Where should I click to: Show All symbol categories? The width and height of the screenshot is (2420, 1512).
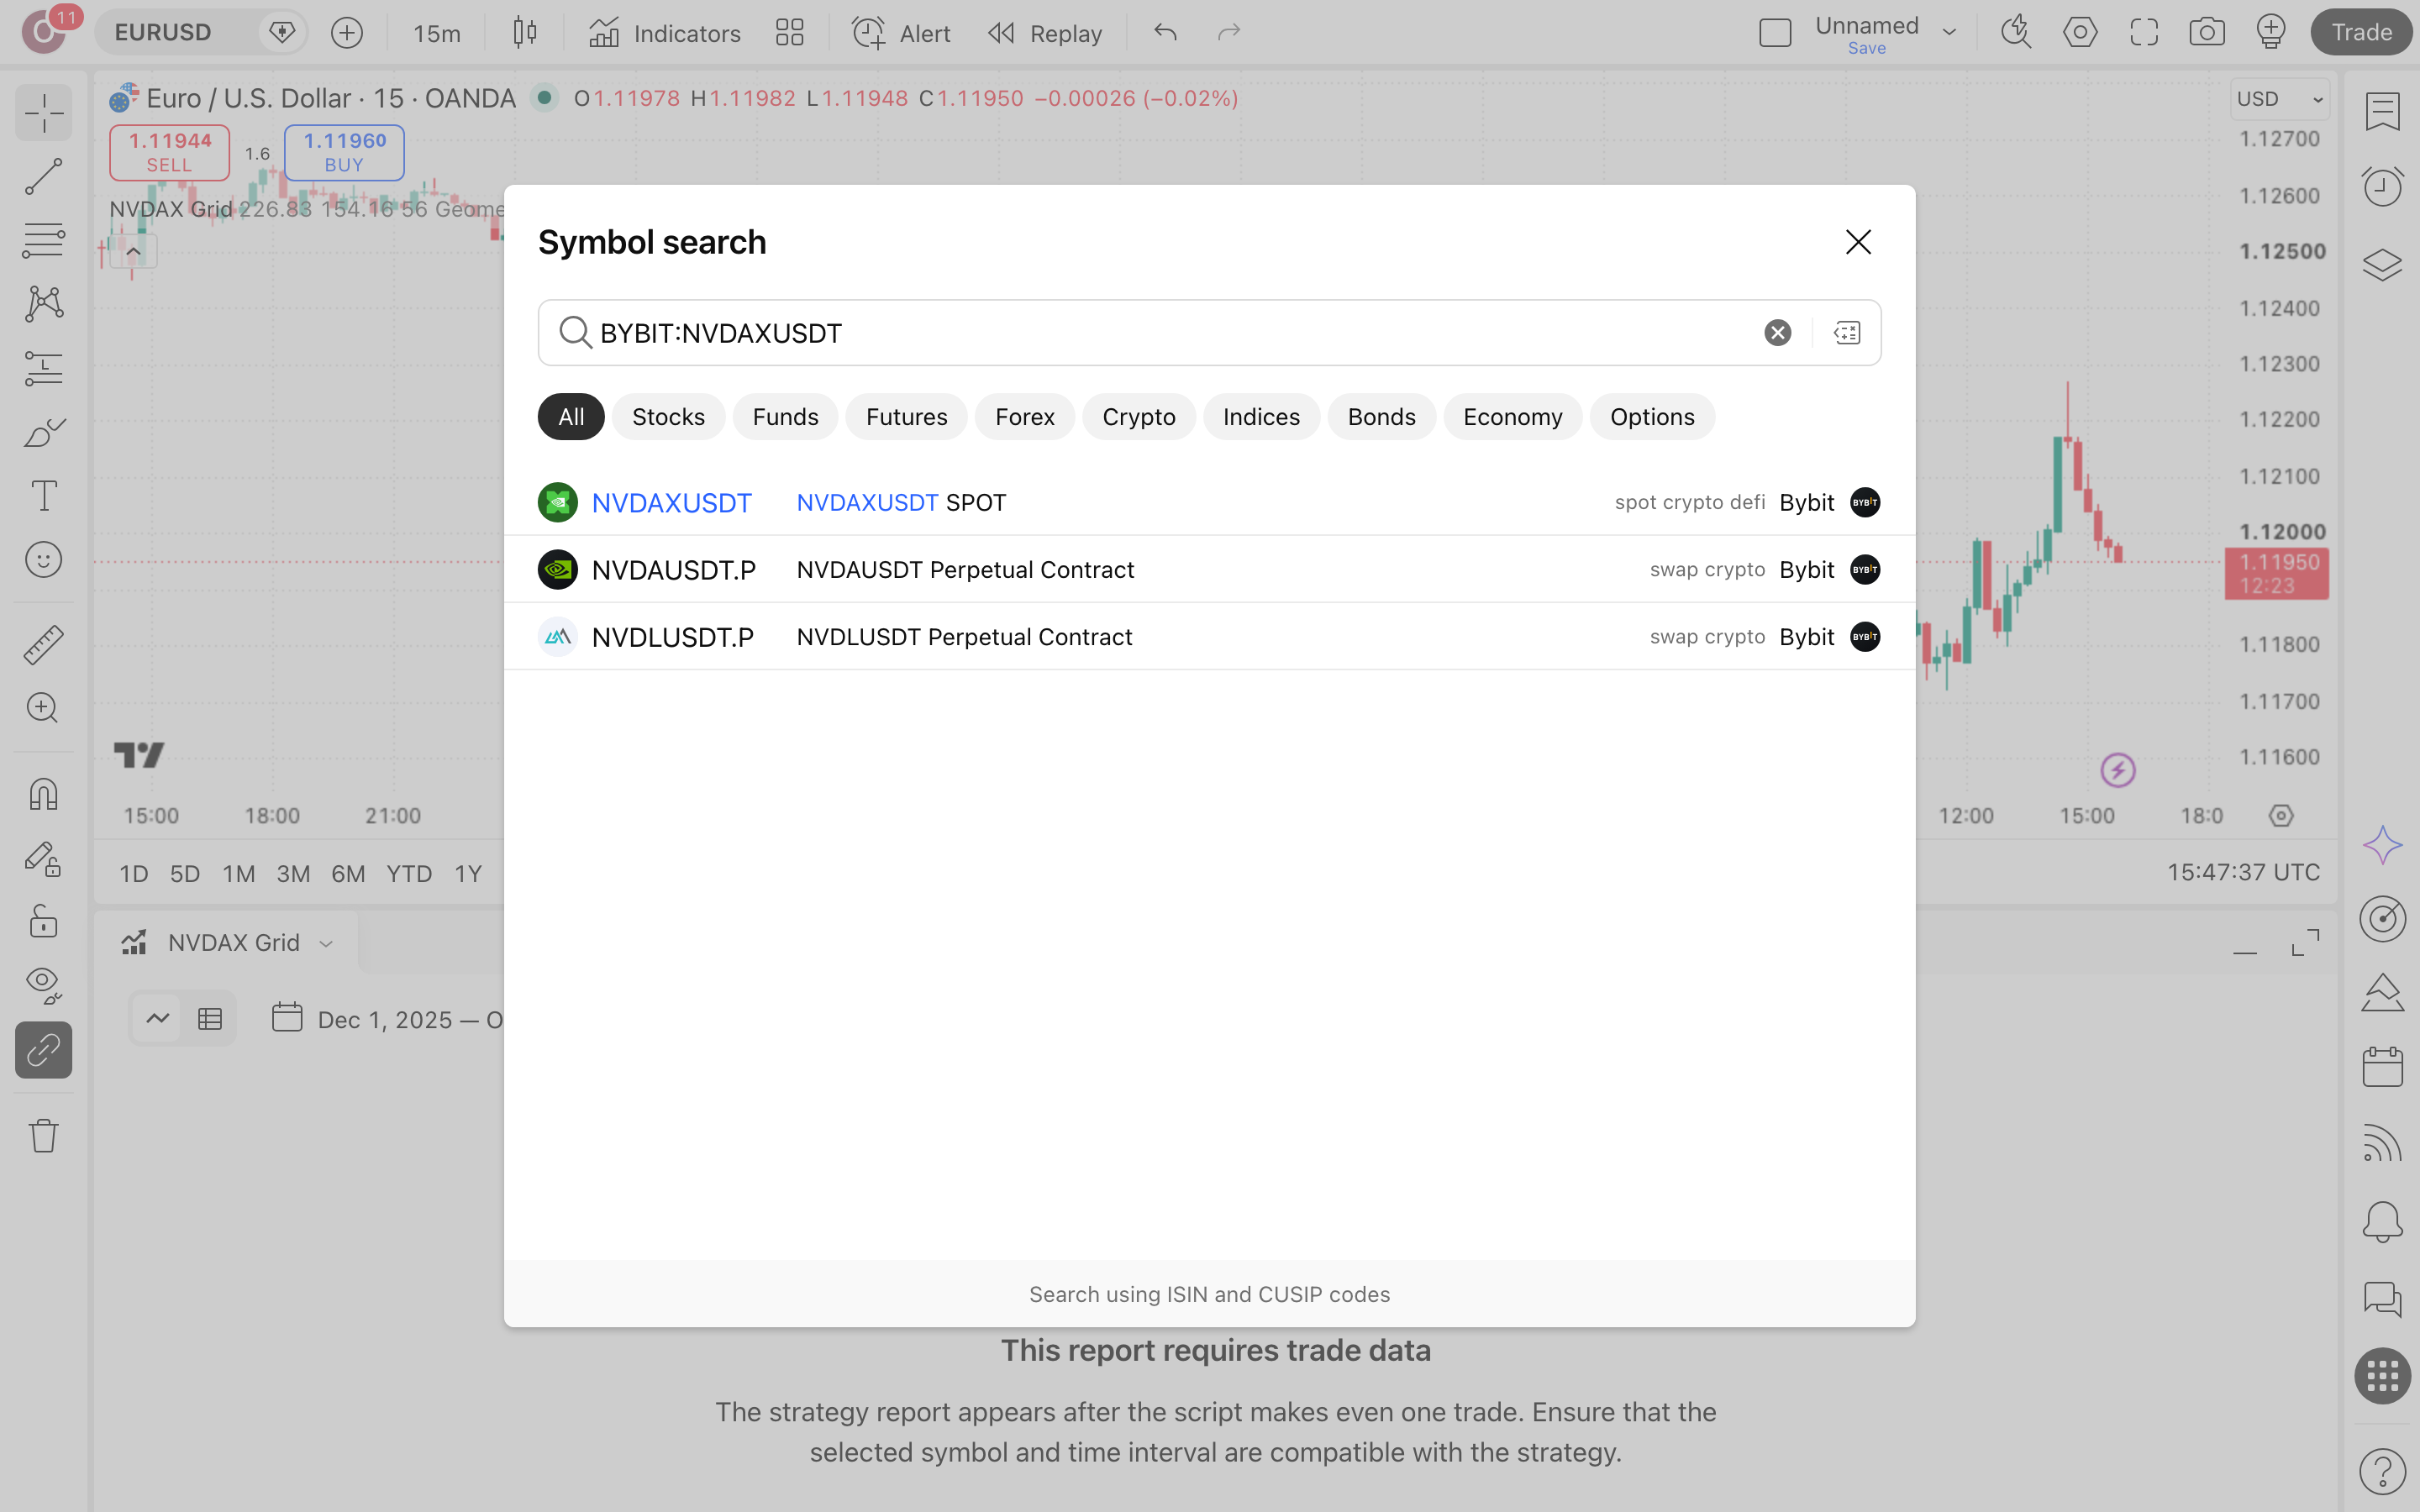(x=571, y=417)
